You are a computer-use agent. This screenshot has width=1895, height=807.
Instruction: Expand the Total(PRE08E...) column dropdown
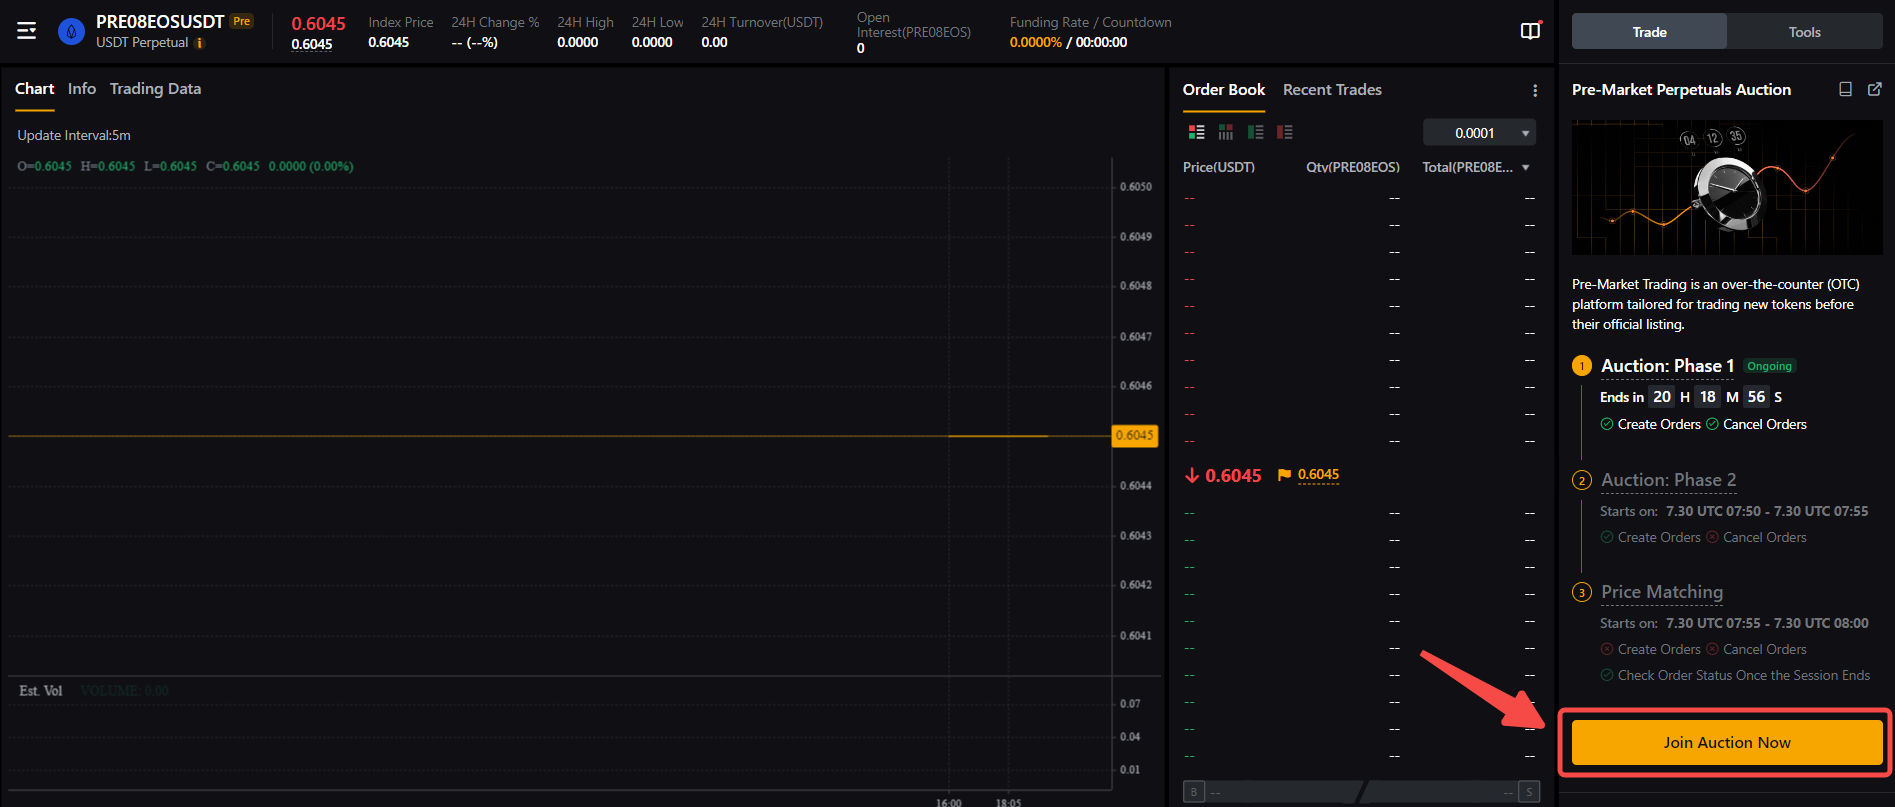pos(1525,167)
